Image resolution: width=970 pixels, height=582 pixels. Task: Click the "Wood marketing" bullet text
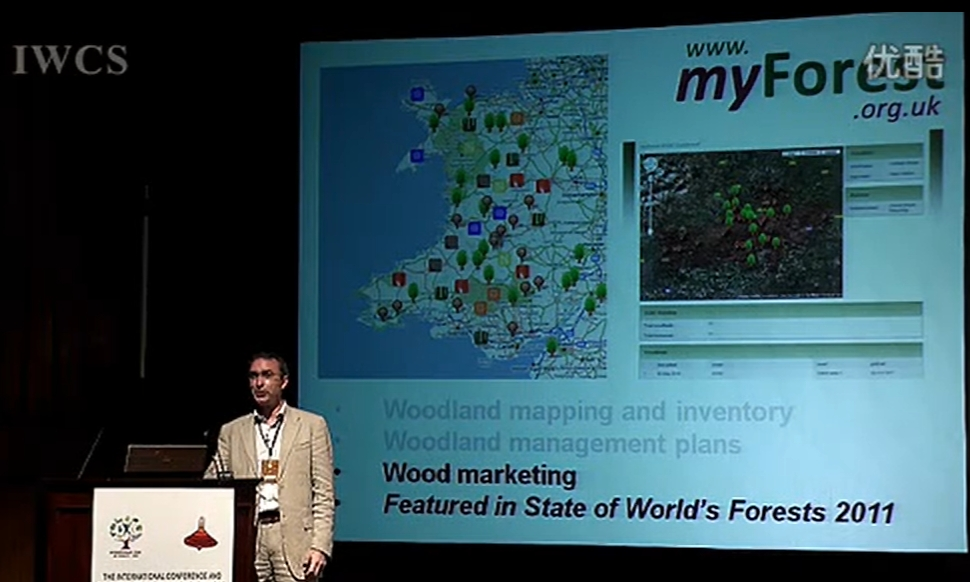coord(479,474)
